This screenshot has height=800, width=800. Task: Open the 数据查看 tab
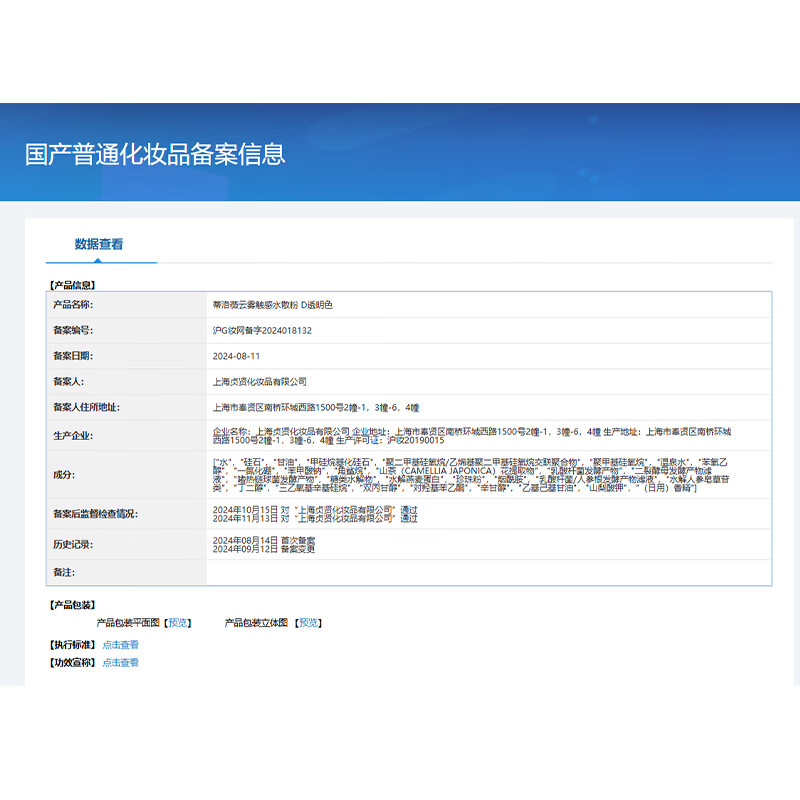point(99,244)
